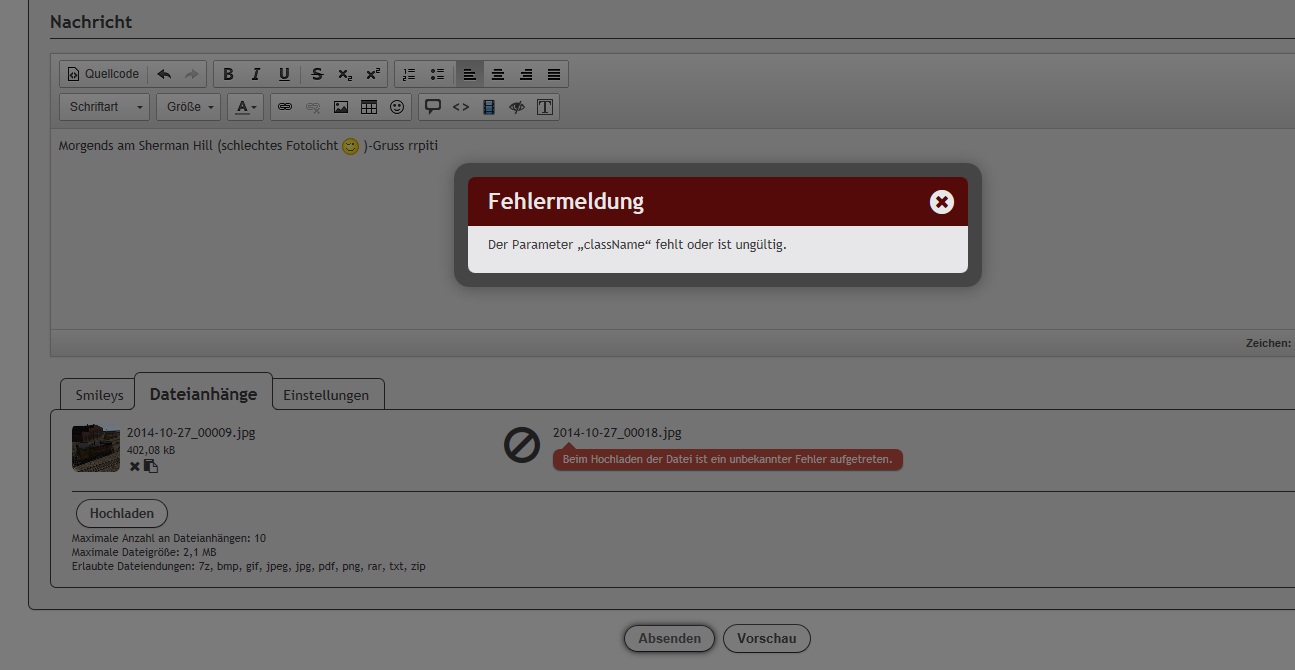Open the Vorschau preview

coord(767,638)
